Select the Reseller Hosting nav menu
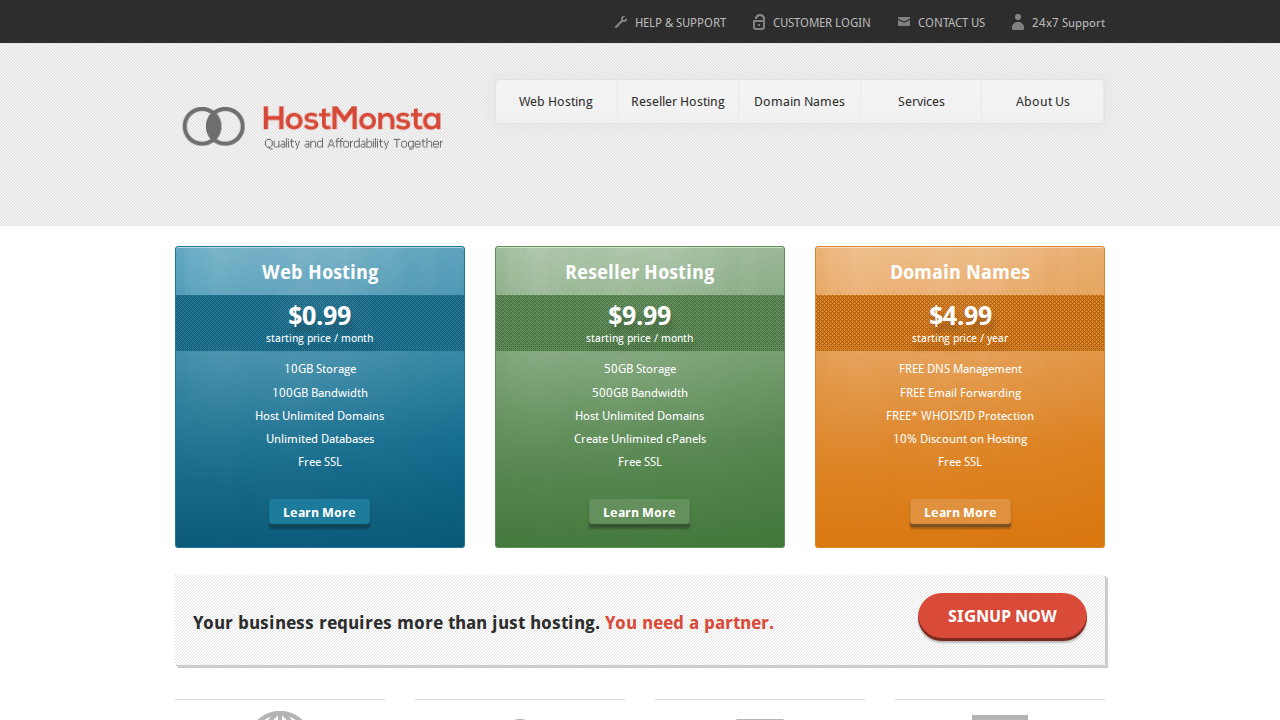The image size is (1280, 720). (x=678, y=101)
